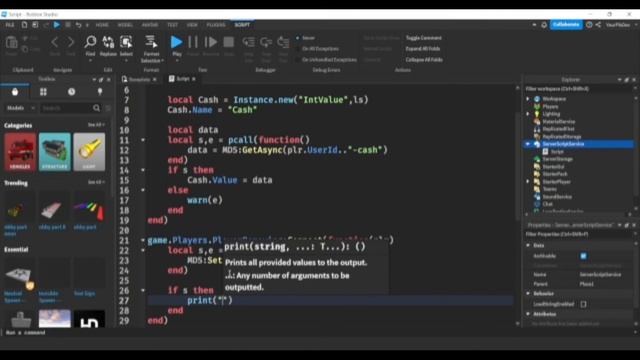Click the Collaborate button
640x360 pixels.
point(566,25)
